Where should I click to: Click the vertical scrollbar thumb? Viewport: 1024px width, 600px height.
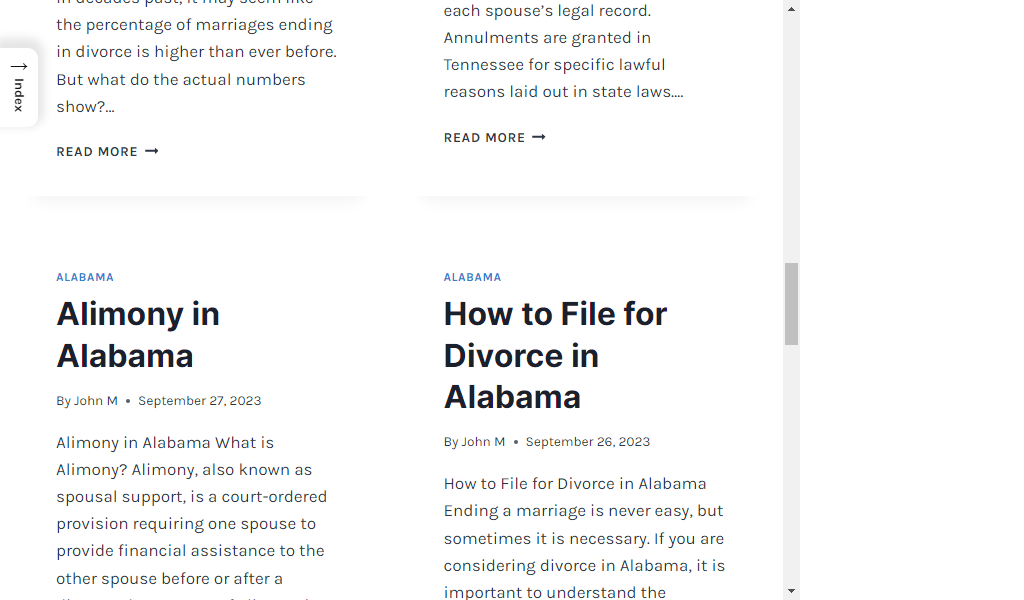point(792,304)
